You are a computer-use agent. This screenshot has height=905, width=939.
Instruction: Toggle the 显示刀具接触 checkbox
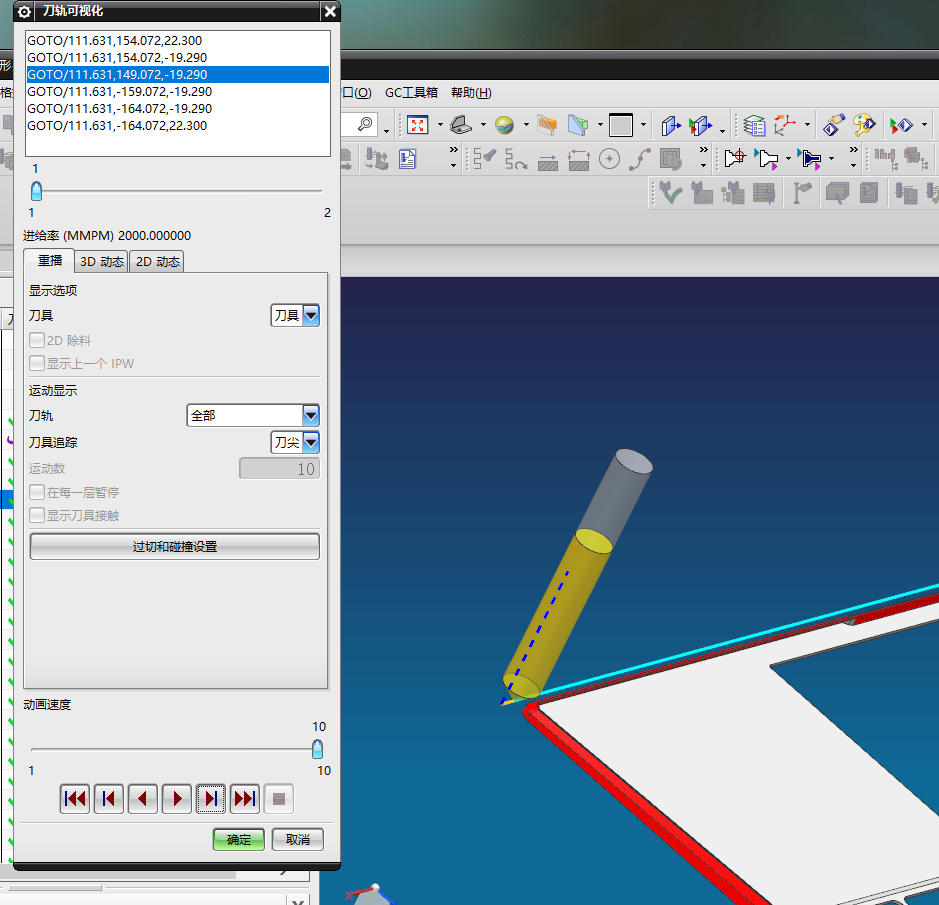pyautogui.click(x=37, y=515)
